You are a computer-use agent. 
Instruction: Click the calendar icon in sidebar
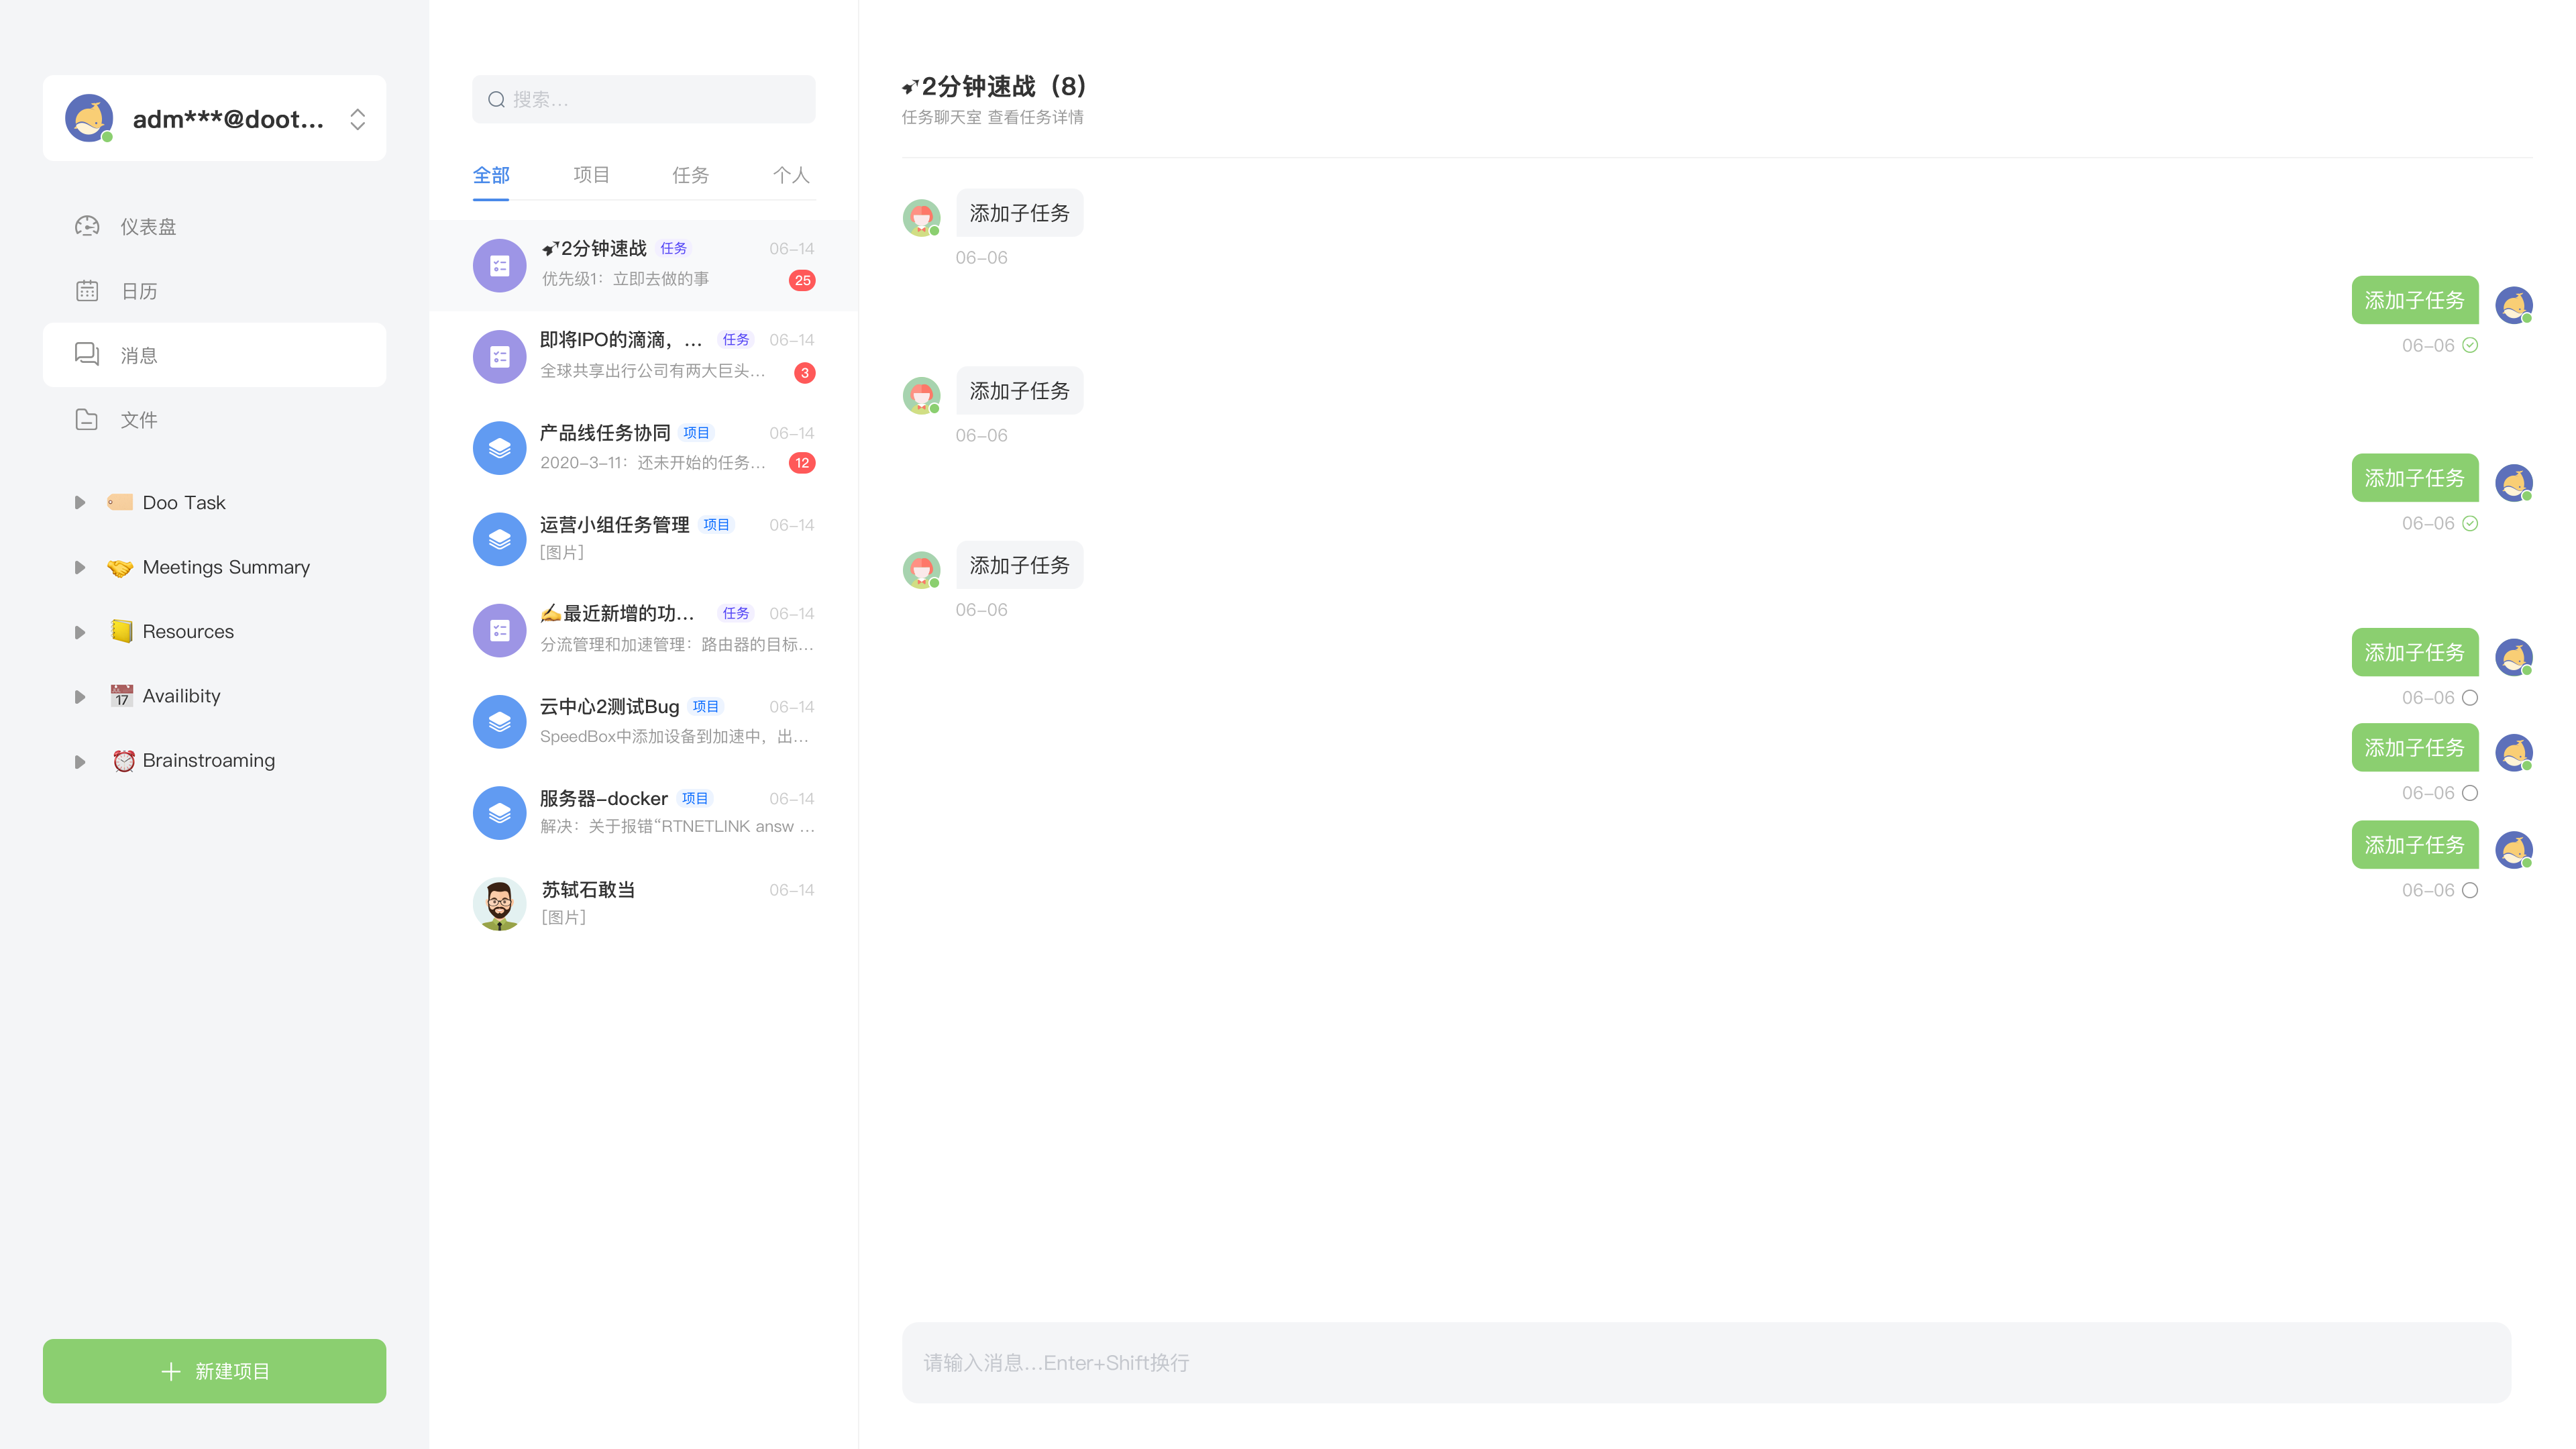[87, 291]
